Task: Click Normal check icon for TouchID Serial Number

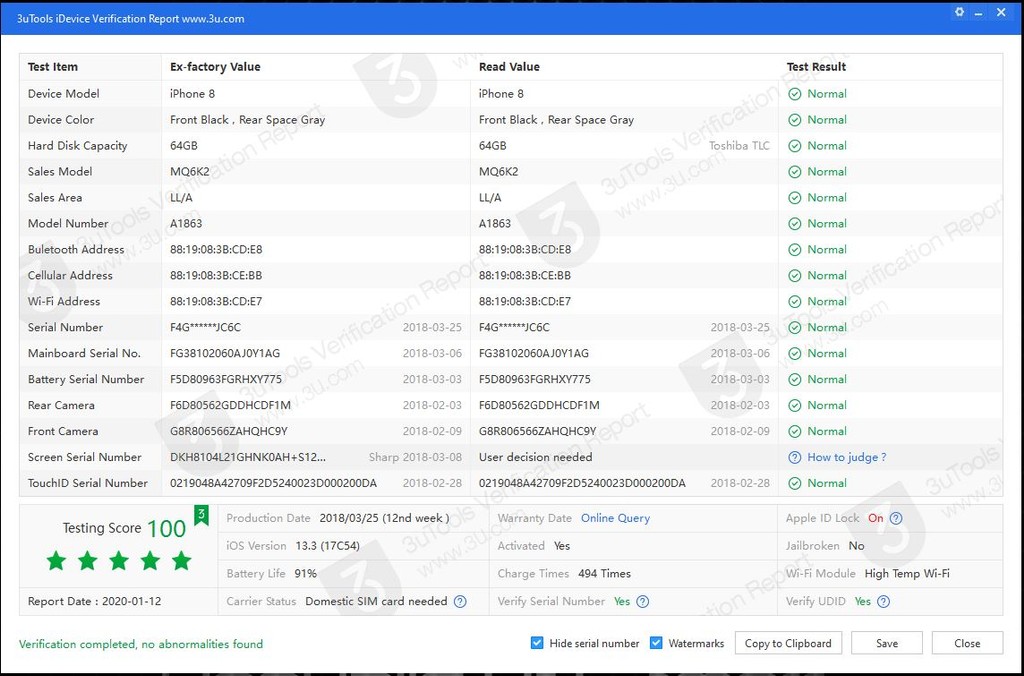Action: point(795,483)
